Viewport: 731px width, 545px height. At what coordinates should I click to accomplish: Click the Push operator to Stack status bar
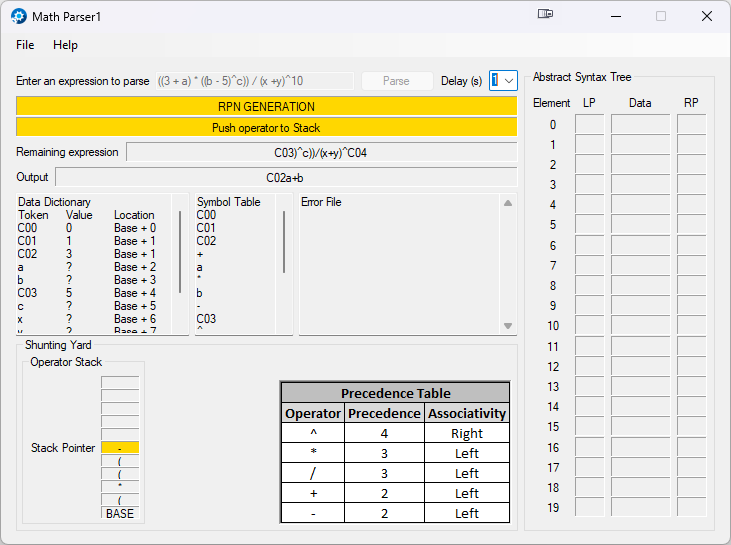coord(266,127)
